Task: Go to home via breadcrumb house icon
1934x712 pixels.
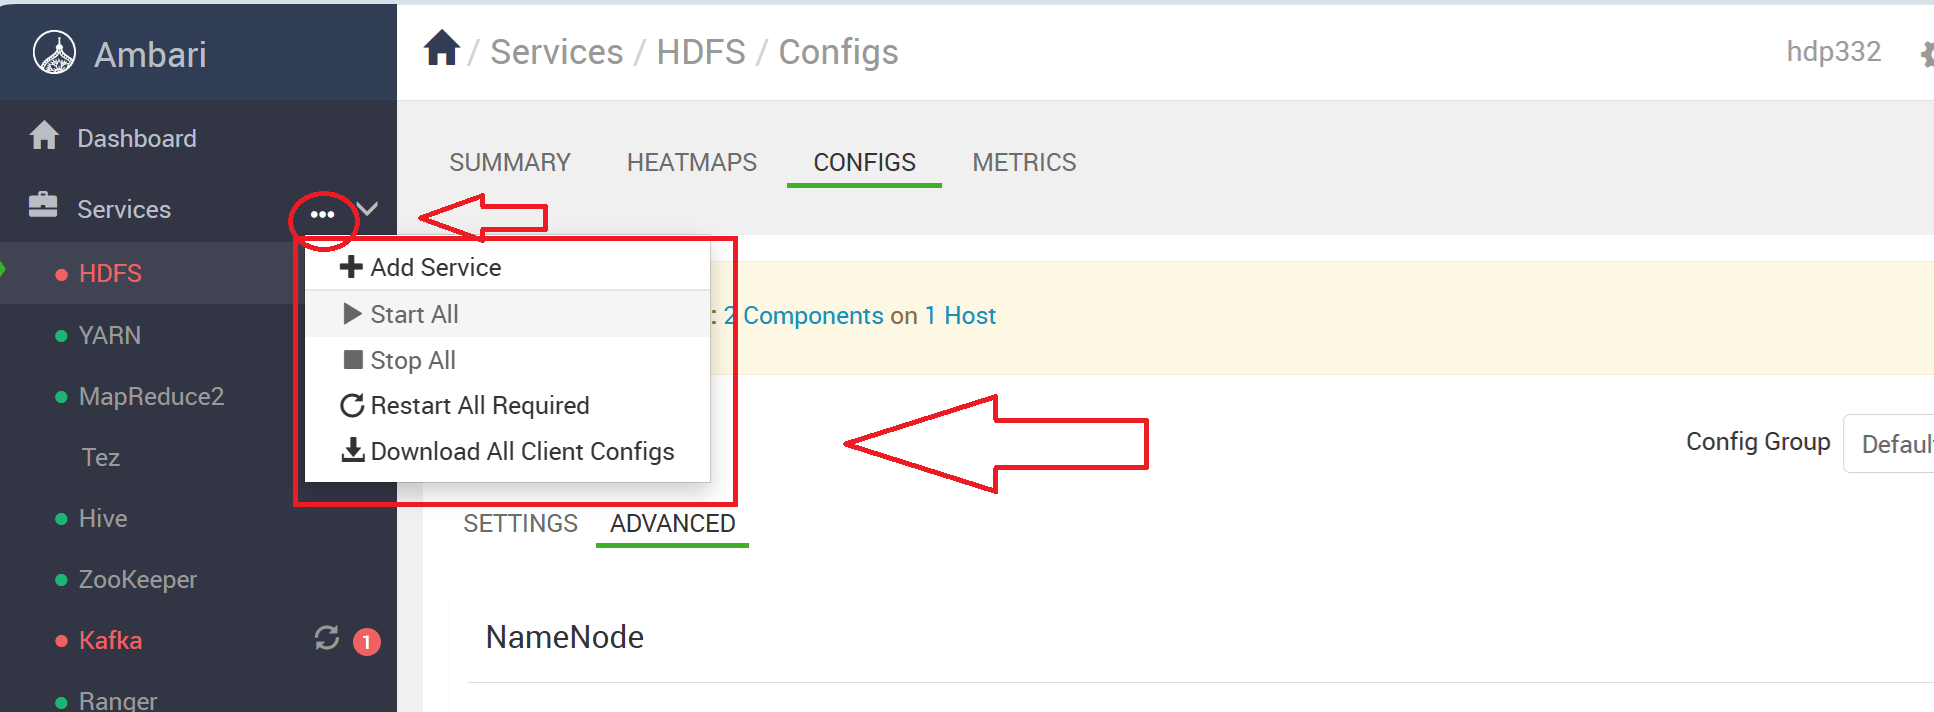Action: (x=442, y=48)
